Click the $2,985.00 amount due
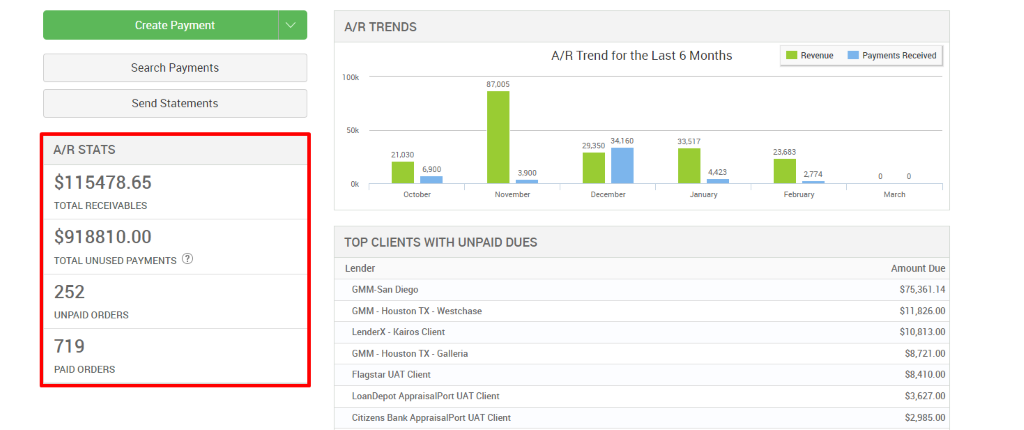The height and width of the screenshot is (430, 1024). (x=924, y=418)
